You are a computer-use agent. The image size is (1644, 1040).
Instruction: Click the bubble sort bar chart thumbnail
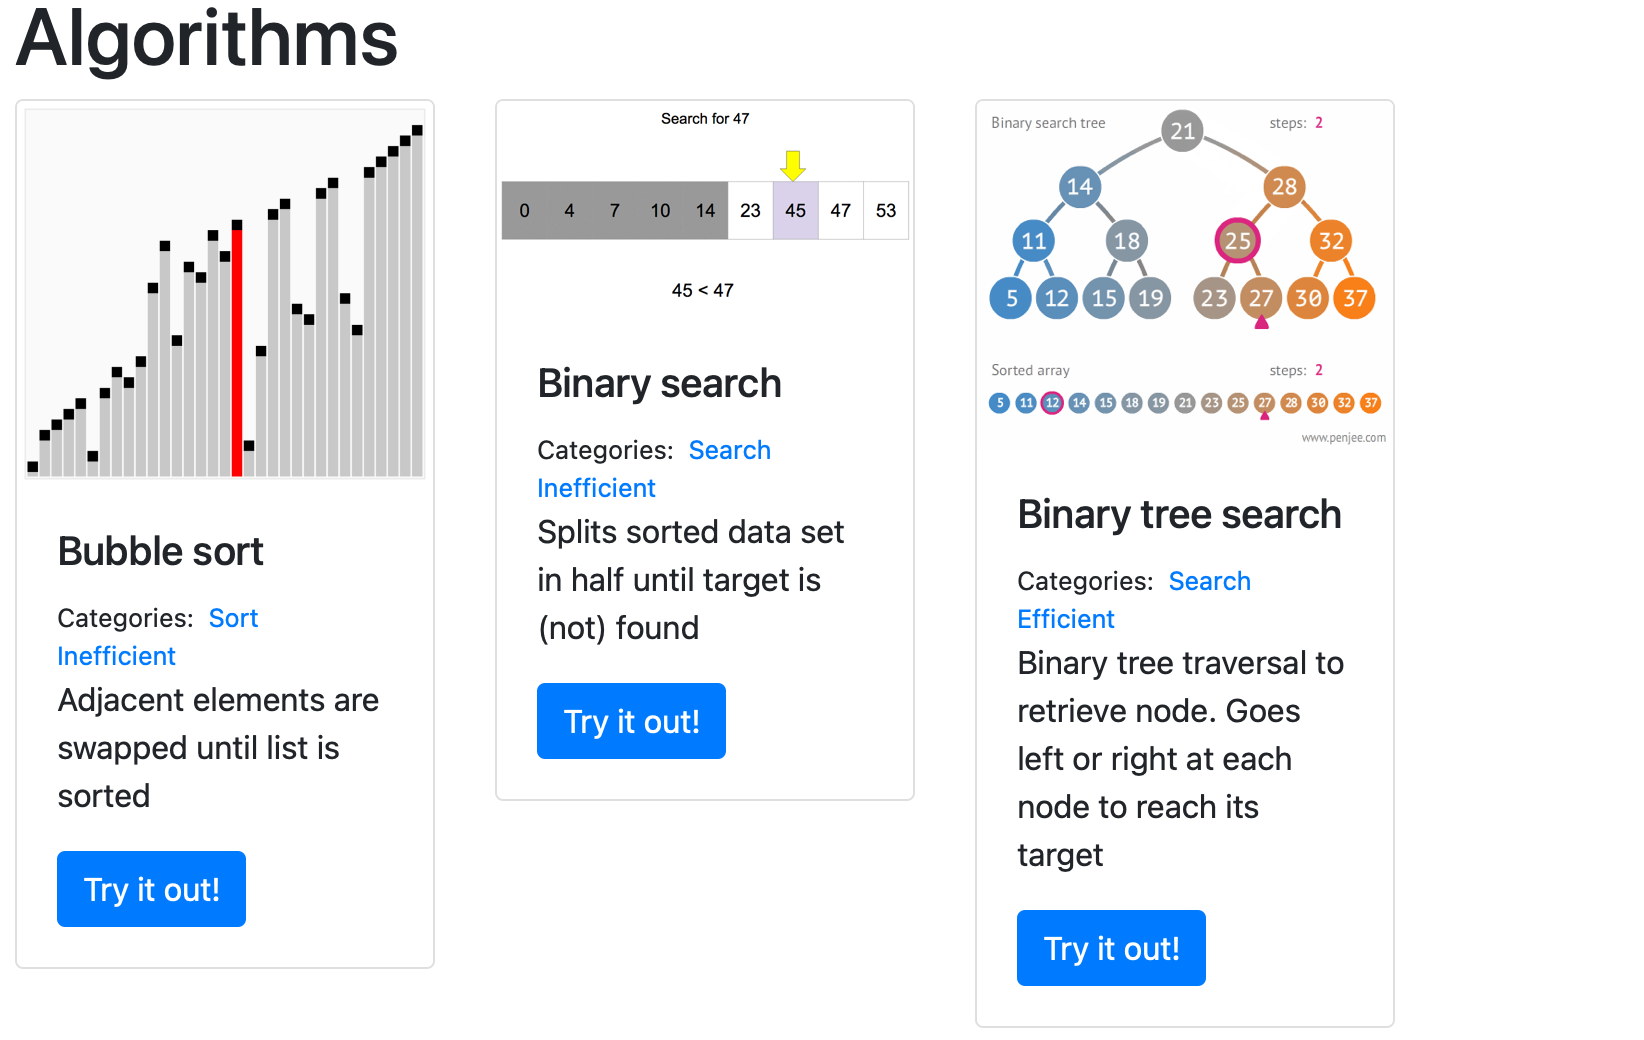point(225,293)
